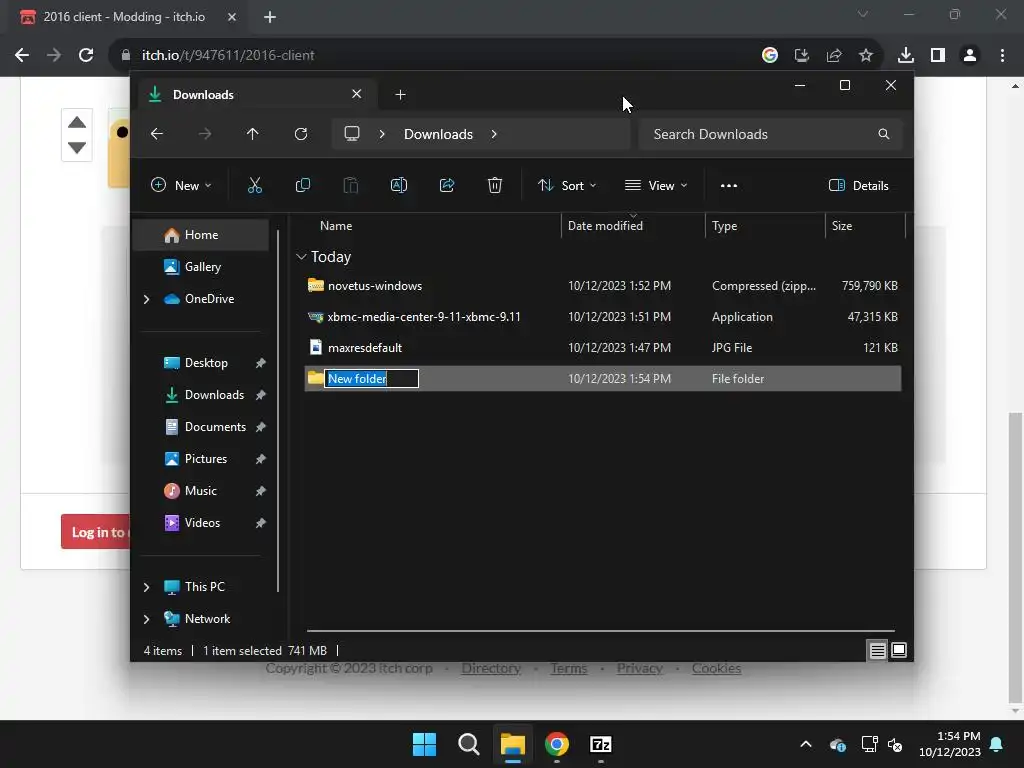Click the Copy icon in Explorer toolbar
The image size is (1024, 768).
coord(302,185)
